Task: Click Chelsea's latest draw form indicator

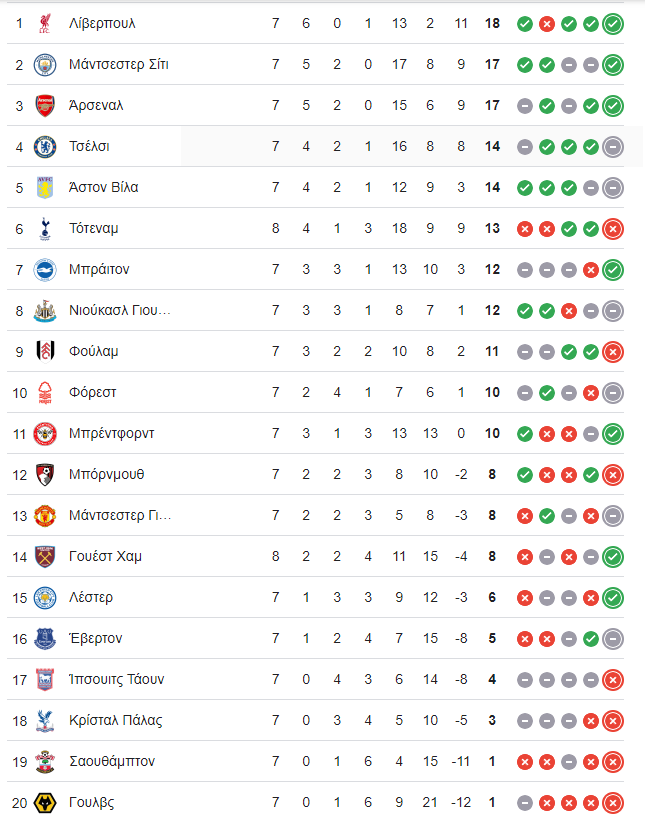Action: (x=613, y=147)
